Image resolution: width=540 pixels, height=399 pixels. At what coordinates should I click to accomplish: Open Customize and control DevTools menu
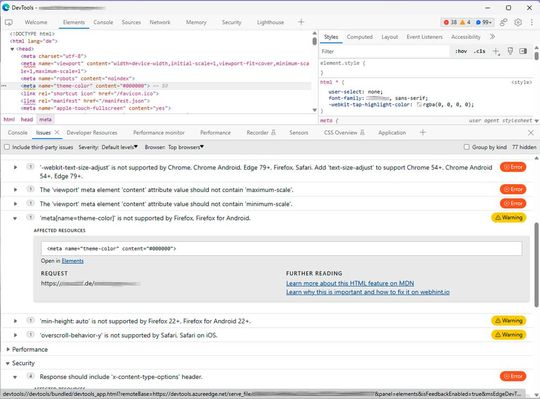click(532, 22)
